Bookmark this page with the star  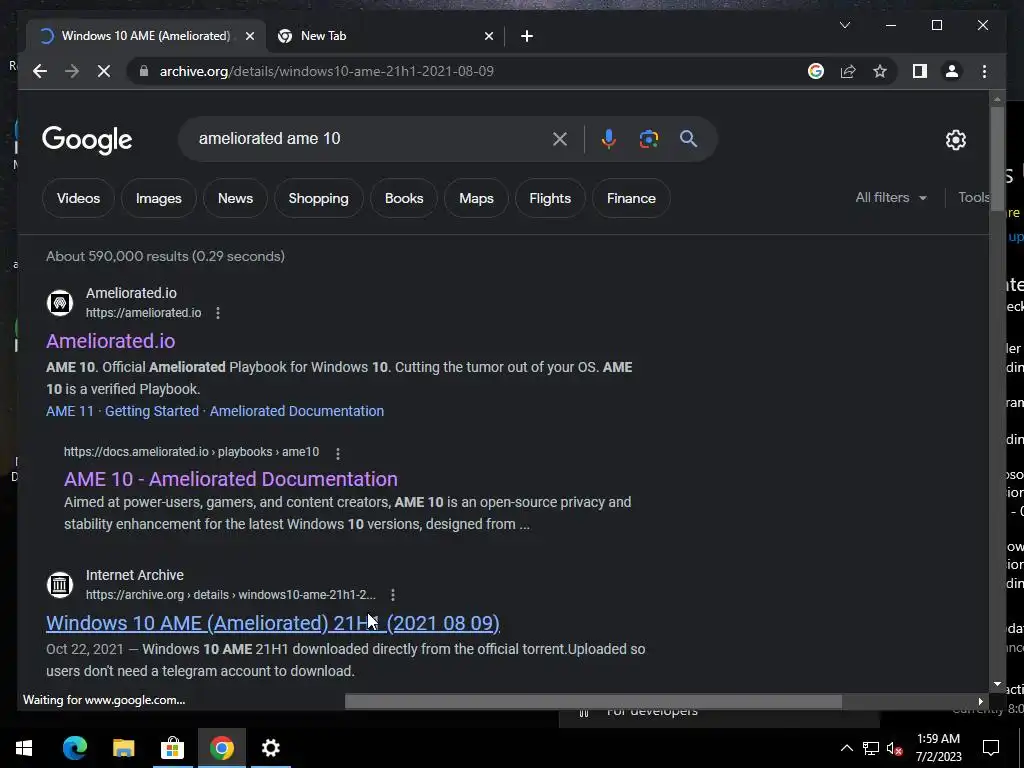(x=880, y=71)
